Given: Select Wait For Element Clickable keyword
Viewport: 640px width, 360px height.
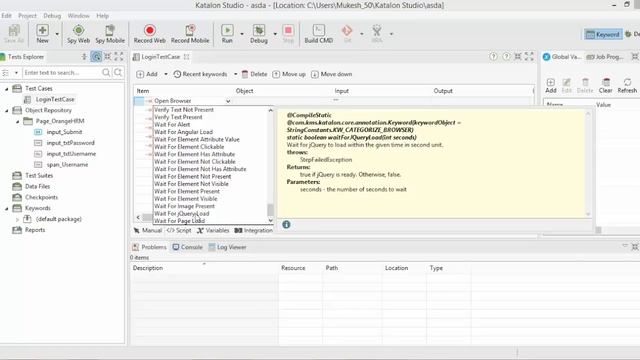Looking at the screenshot, I should [x=189, y=147].
